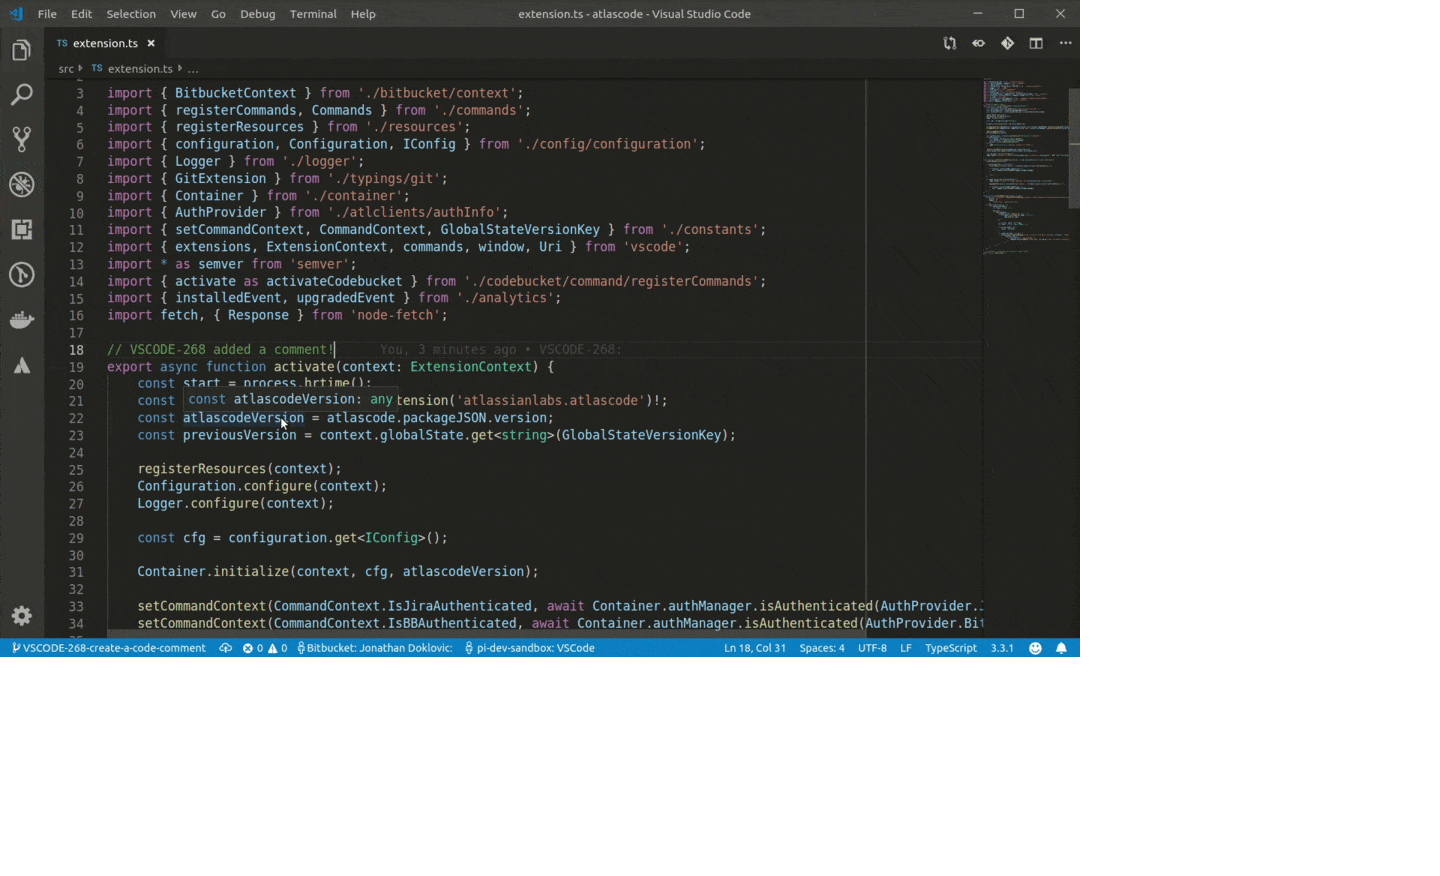Click the feedback smiley icon

pos(1035,648)
